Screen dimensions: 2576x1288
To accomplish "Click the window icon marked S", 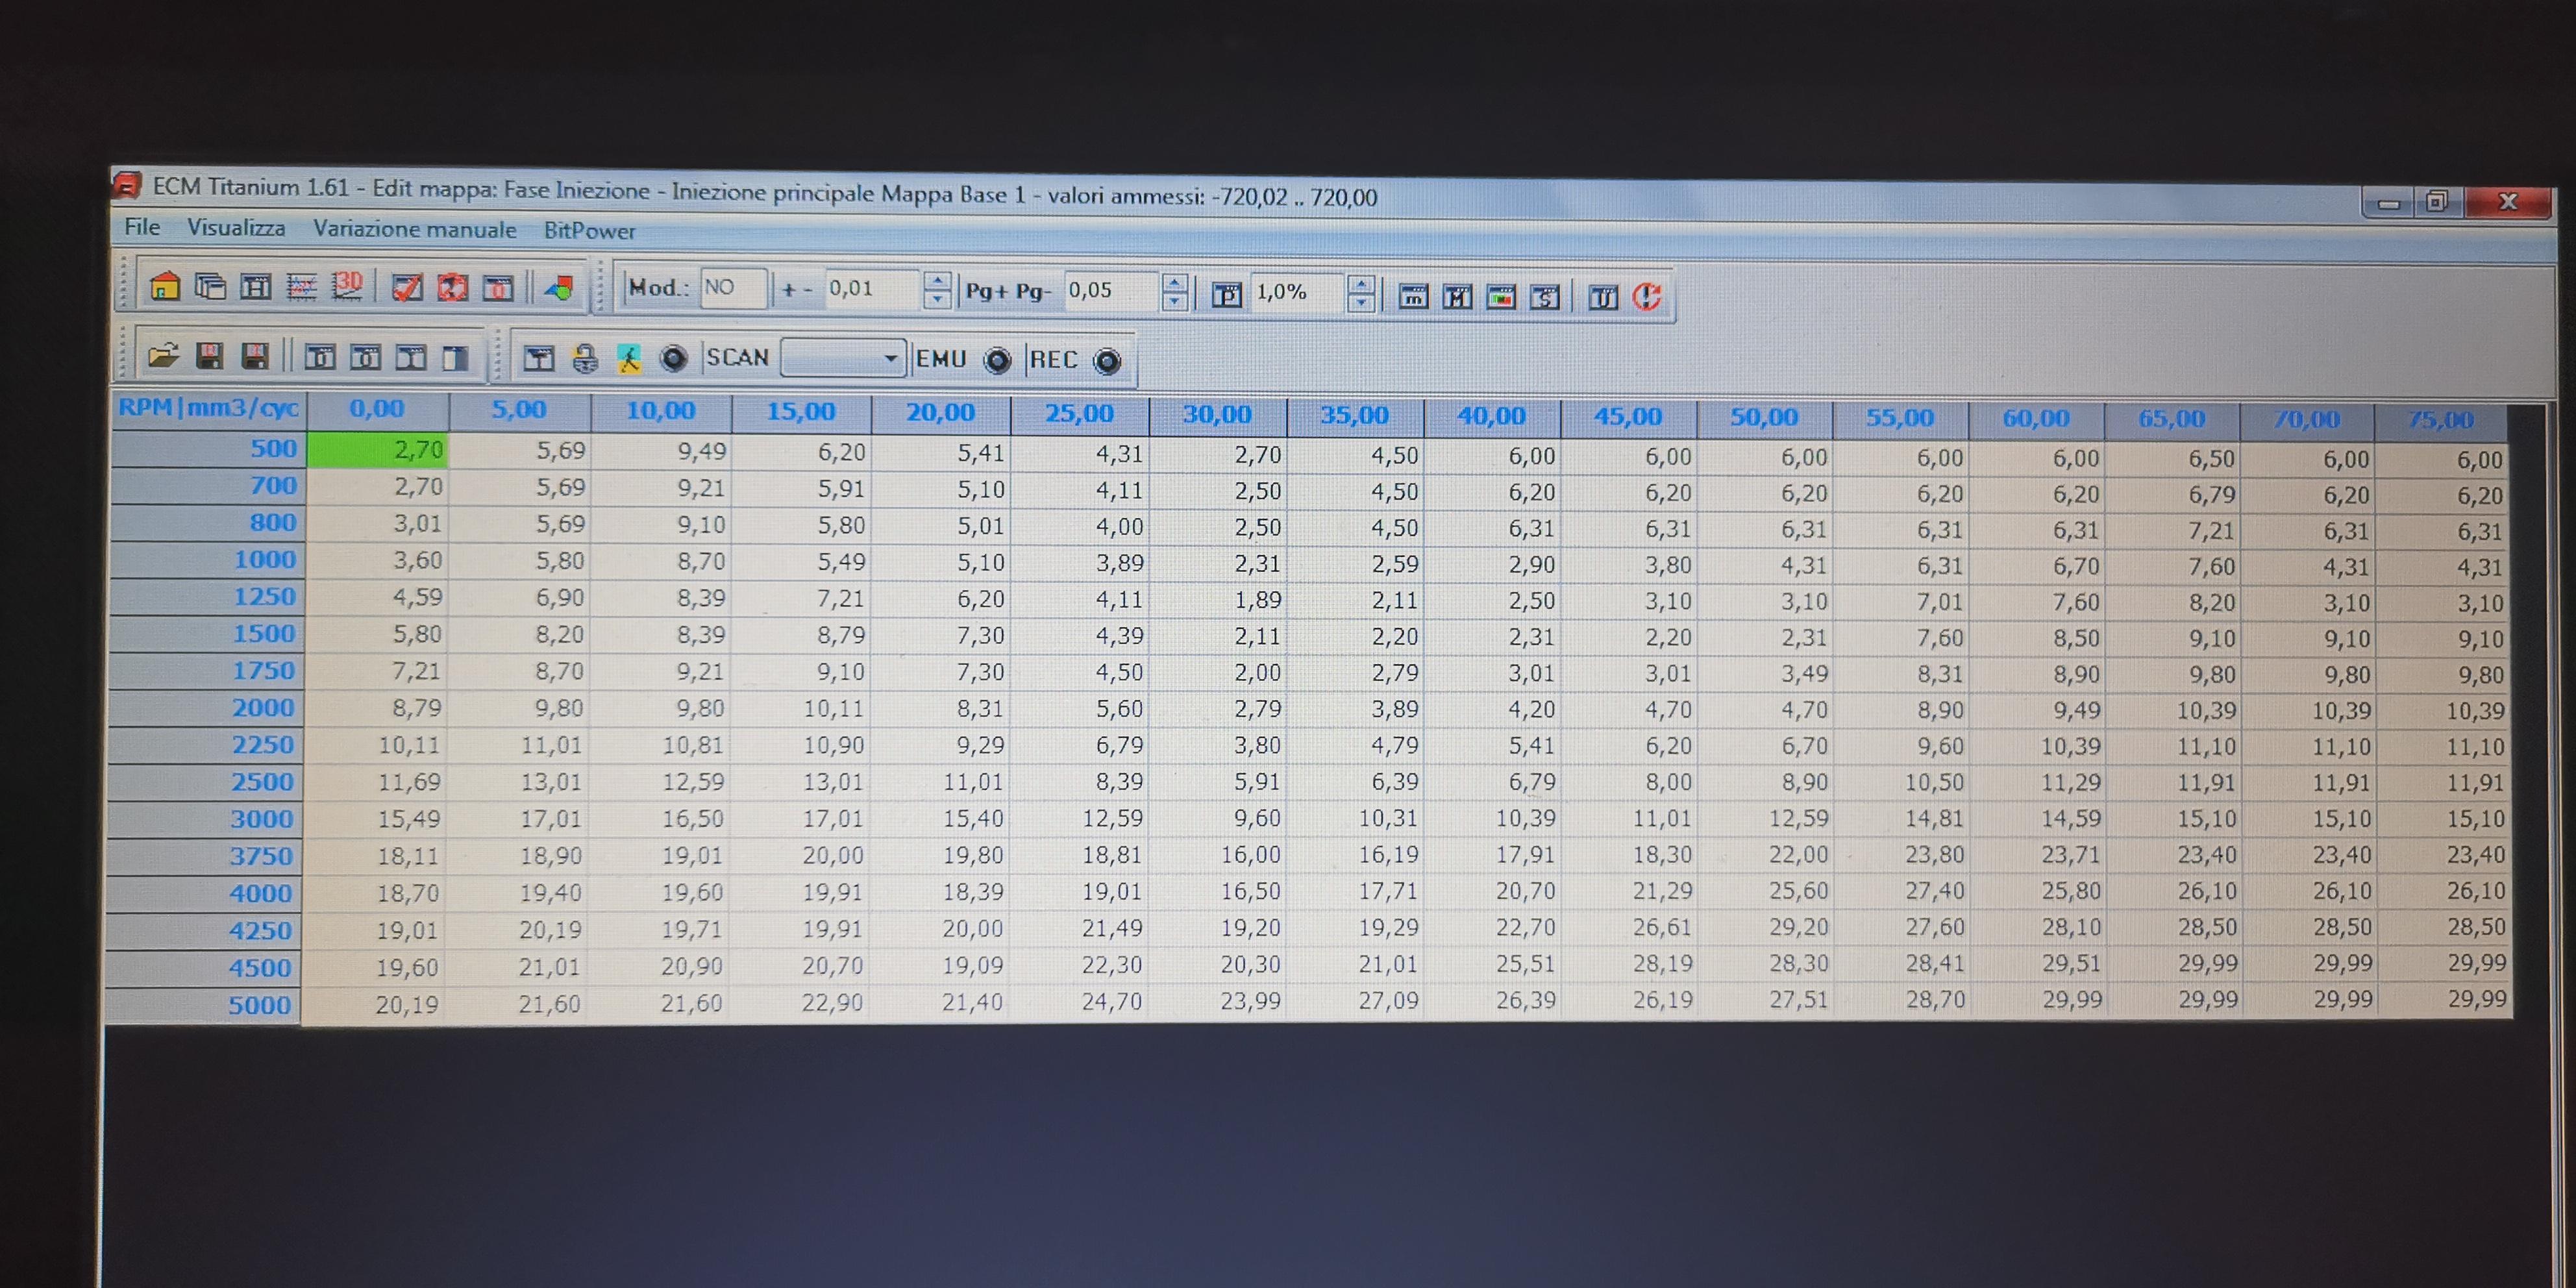I will point(1545,297).
